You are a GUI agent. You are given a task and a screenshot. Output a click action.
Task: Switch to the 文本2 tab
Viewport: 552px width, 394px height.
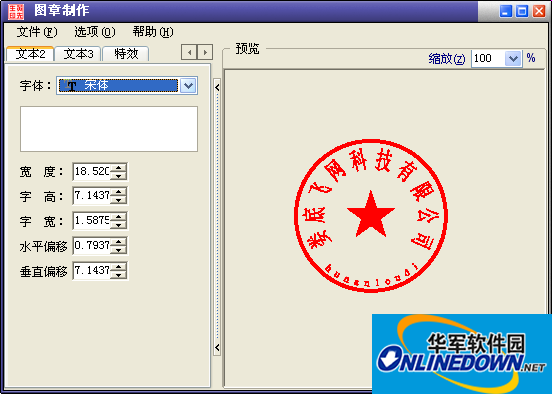(x=30, y=54)
